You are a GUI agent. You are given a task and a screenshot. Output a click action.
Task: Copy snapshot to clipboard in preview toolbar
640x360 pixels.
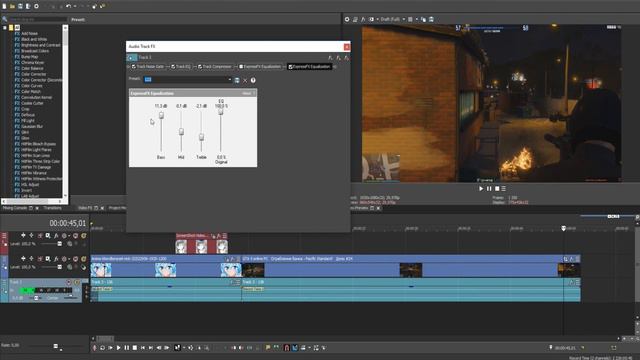pyautogui.click(x=423, y=19)
